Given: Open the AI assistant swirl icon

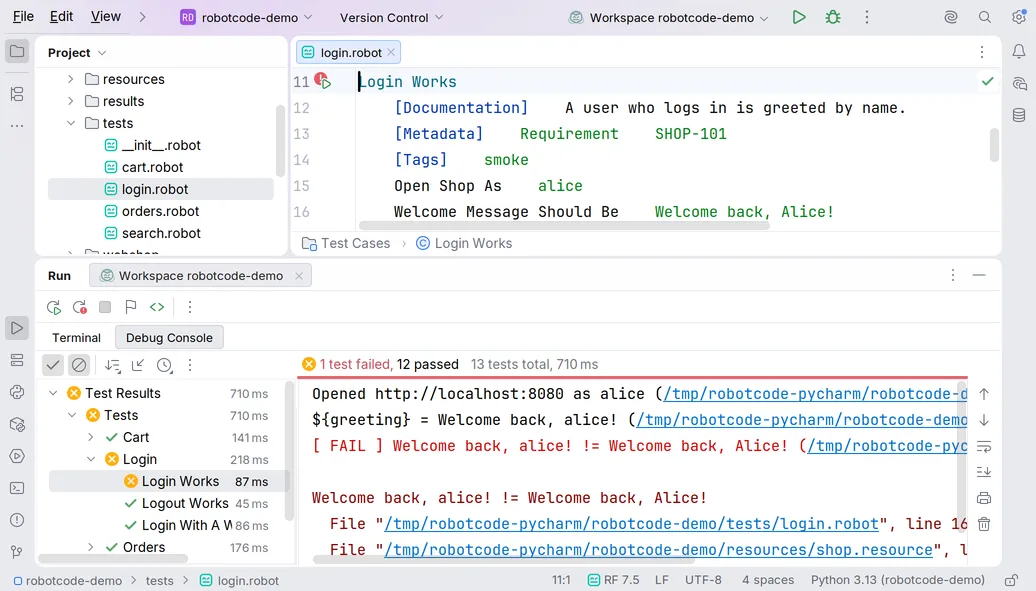Looking at the screenshot, I should 951,17.
